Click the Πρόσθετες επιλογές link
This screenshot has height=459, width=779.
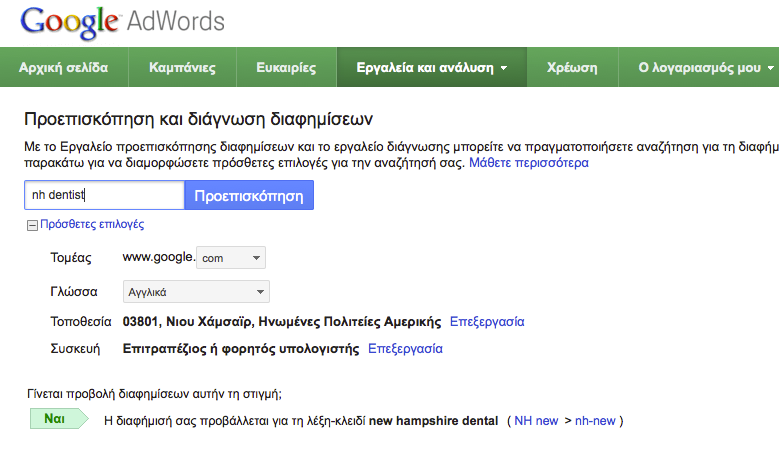click(92, 224)
